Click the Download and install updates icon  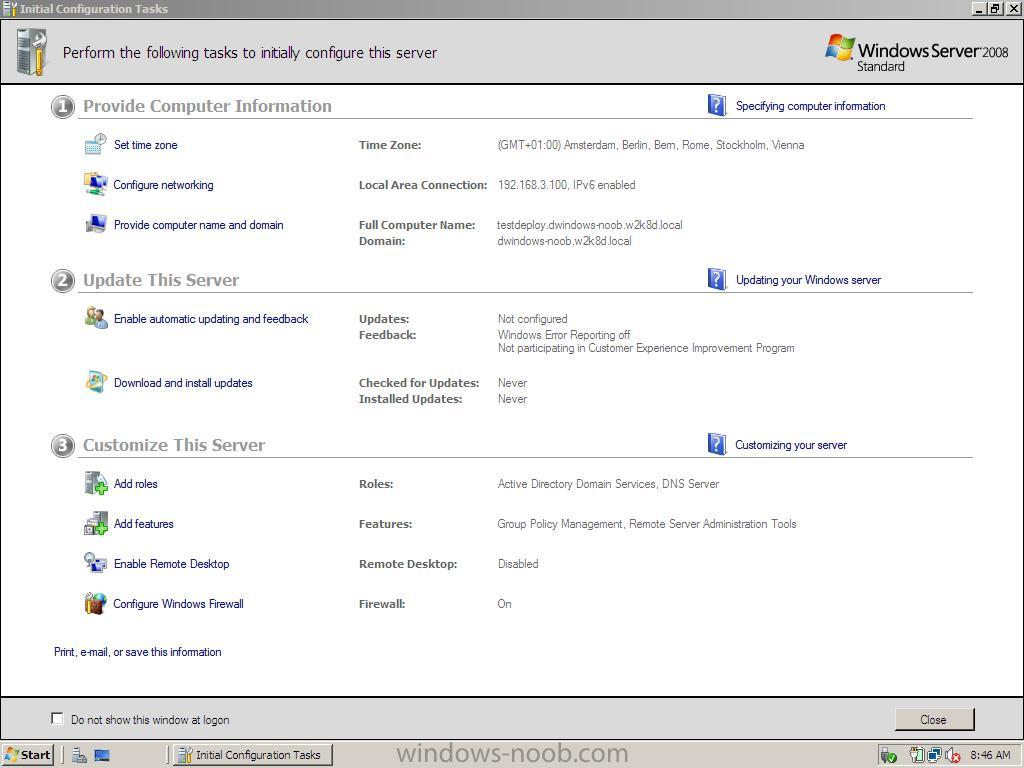(x=96, y=382)
